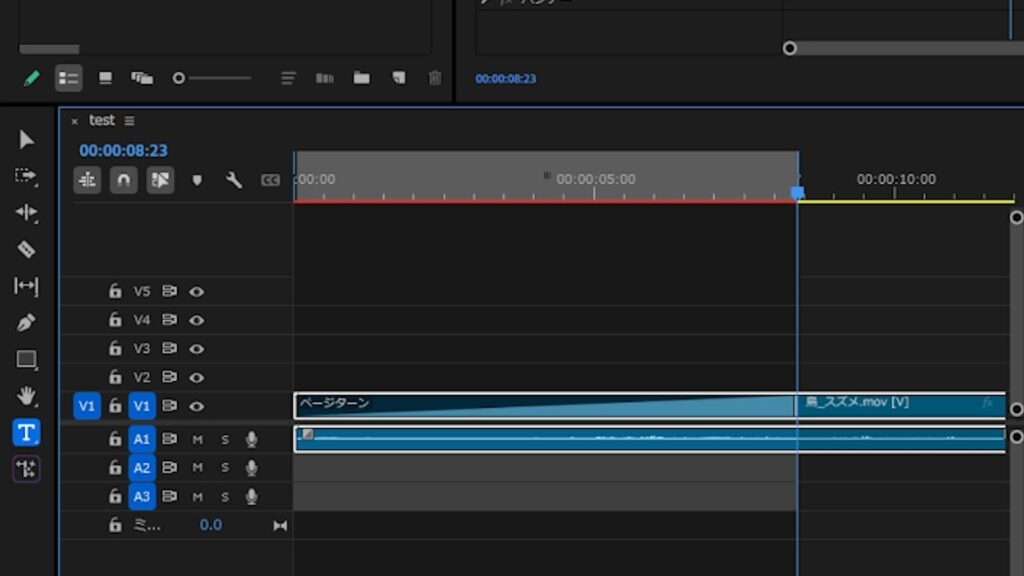The width and height of the screenshot is (1024, 576).
Task: Click the V1 source patching button
Action: tap(87, 406)
